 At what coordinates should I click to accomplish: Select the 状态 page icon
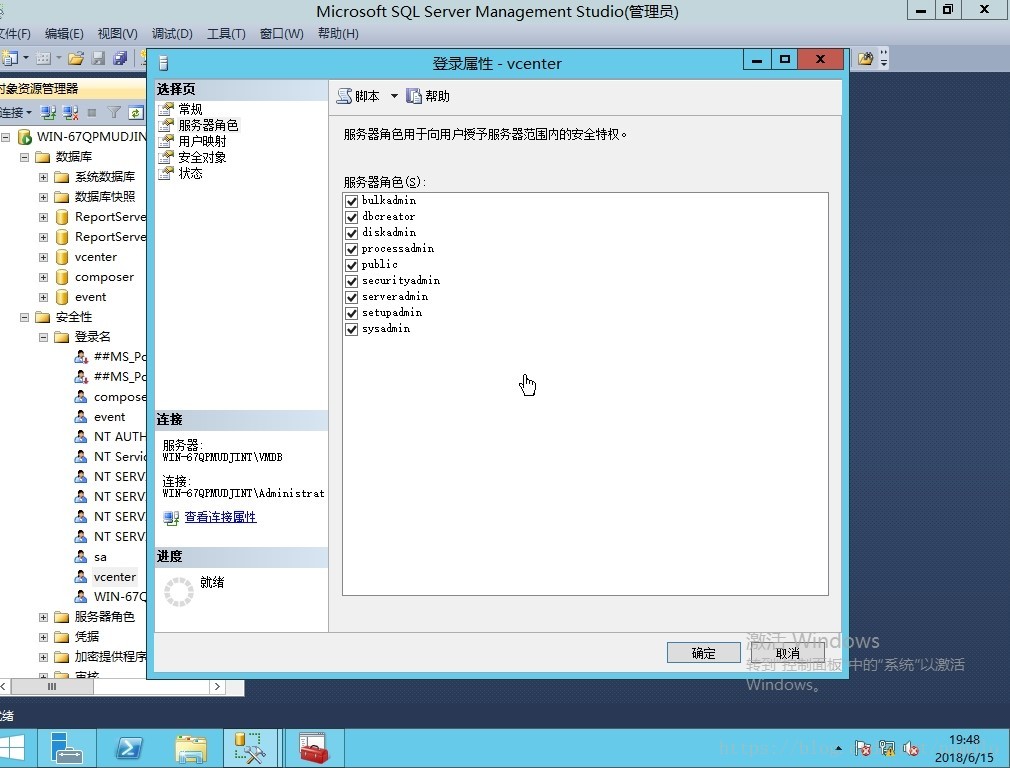tap(166, 173)
